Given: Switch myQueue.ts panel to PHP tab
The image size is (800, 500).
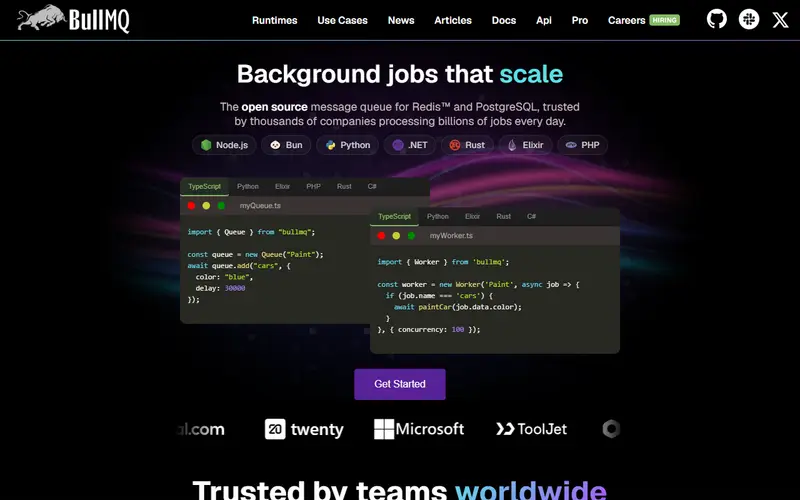Looking at the screenshot, I should (313, 187).
